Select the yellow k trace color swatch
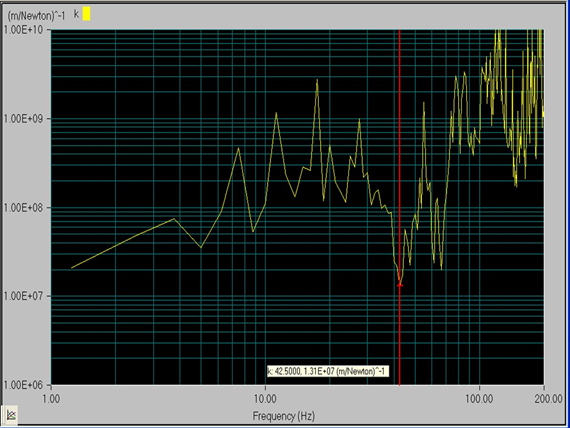Image resolution: width=570 pixels, height=428 pixels. pyautogui.click(x=87, y=14)
